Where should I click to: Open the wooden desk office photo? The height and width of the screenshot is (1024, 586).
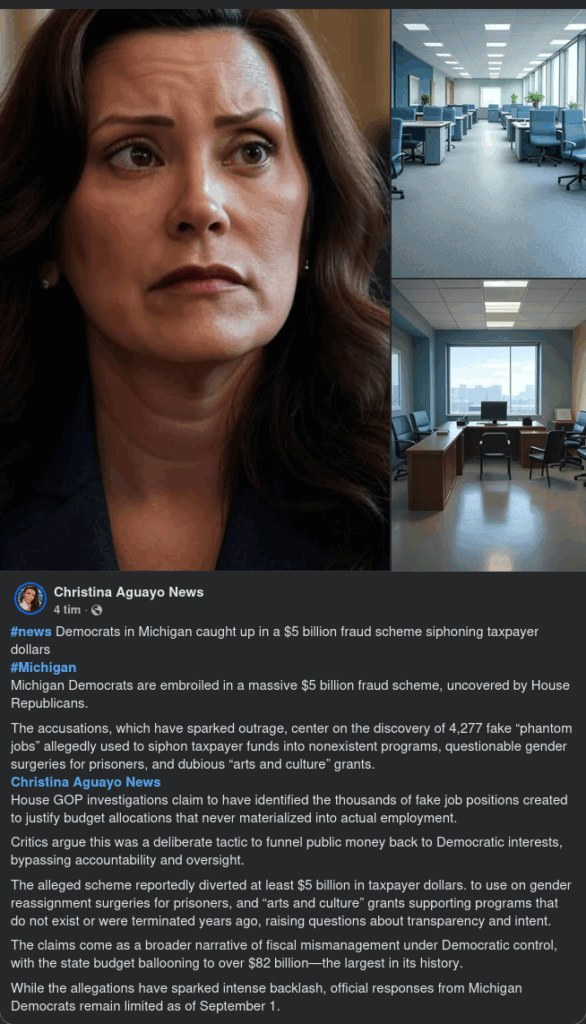tap(489, 425)
